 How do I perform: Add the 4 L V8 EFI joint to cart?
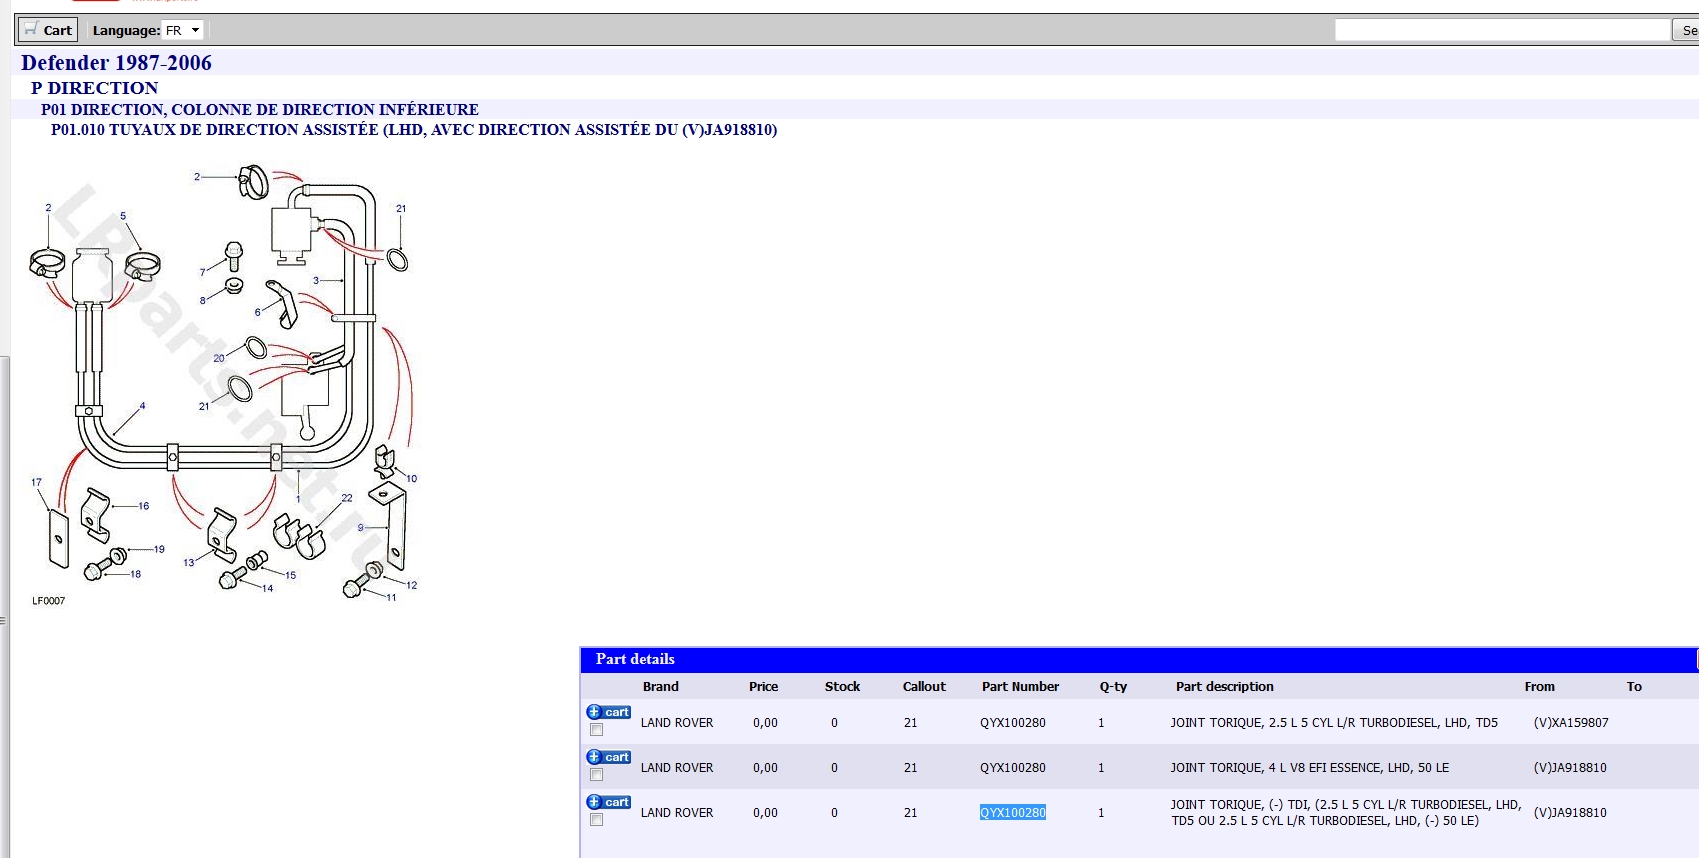(x=608, y=757)
